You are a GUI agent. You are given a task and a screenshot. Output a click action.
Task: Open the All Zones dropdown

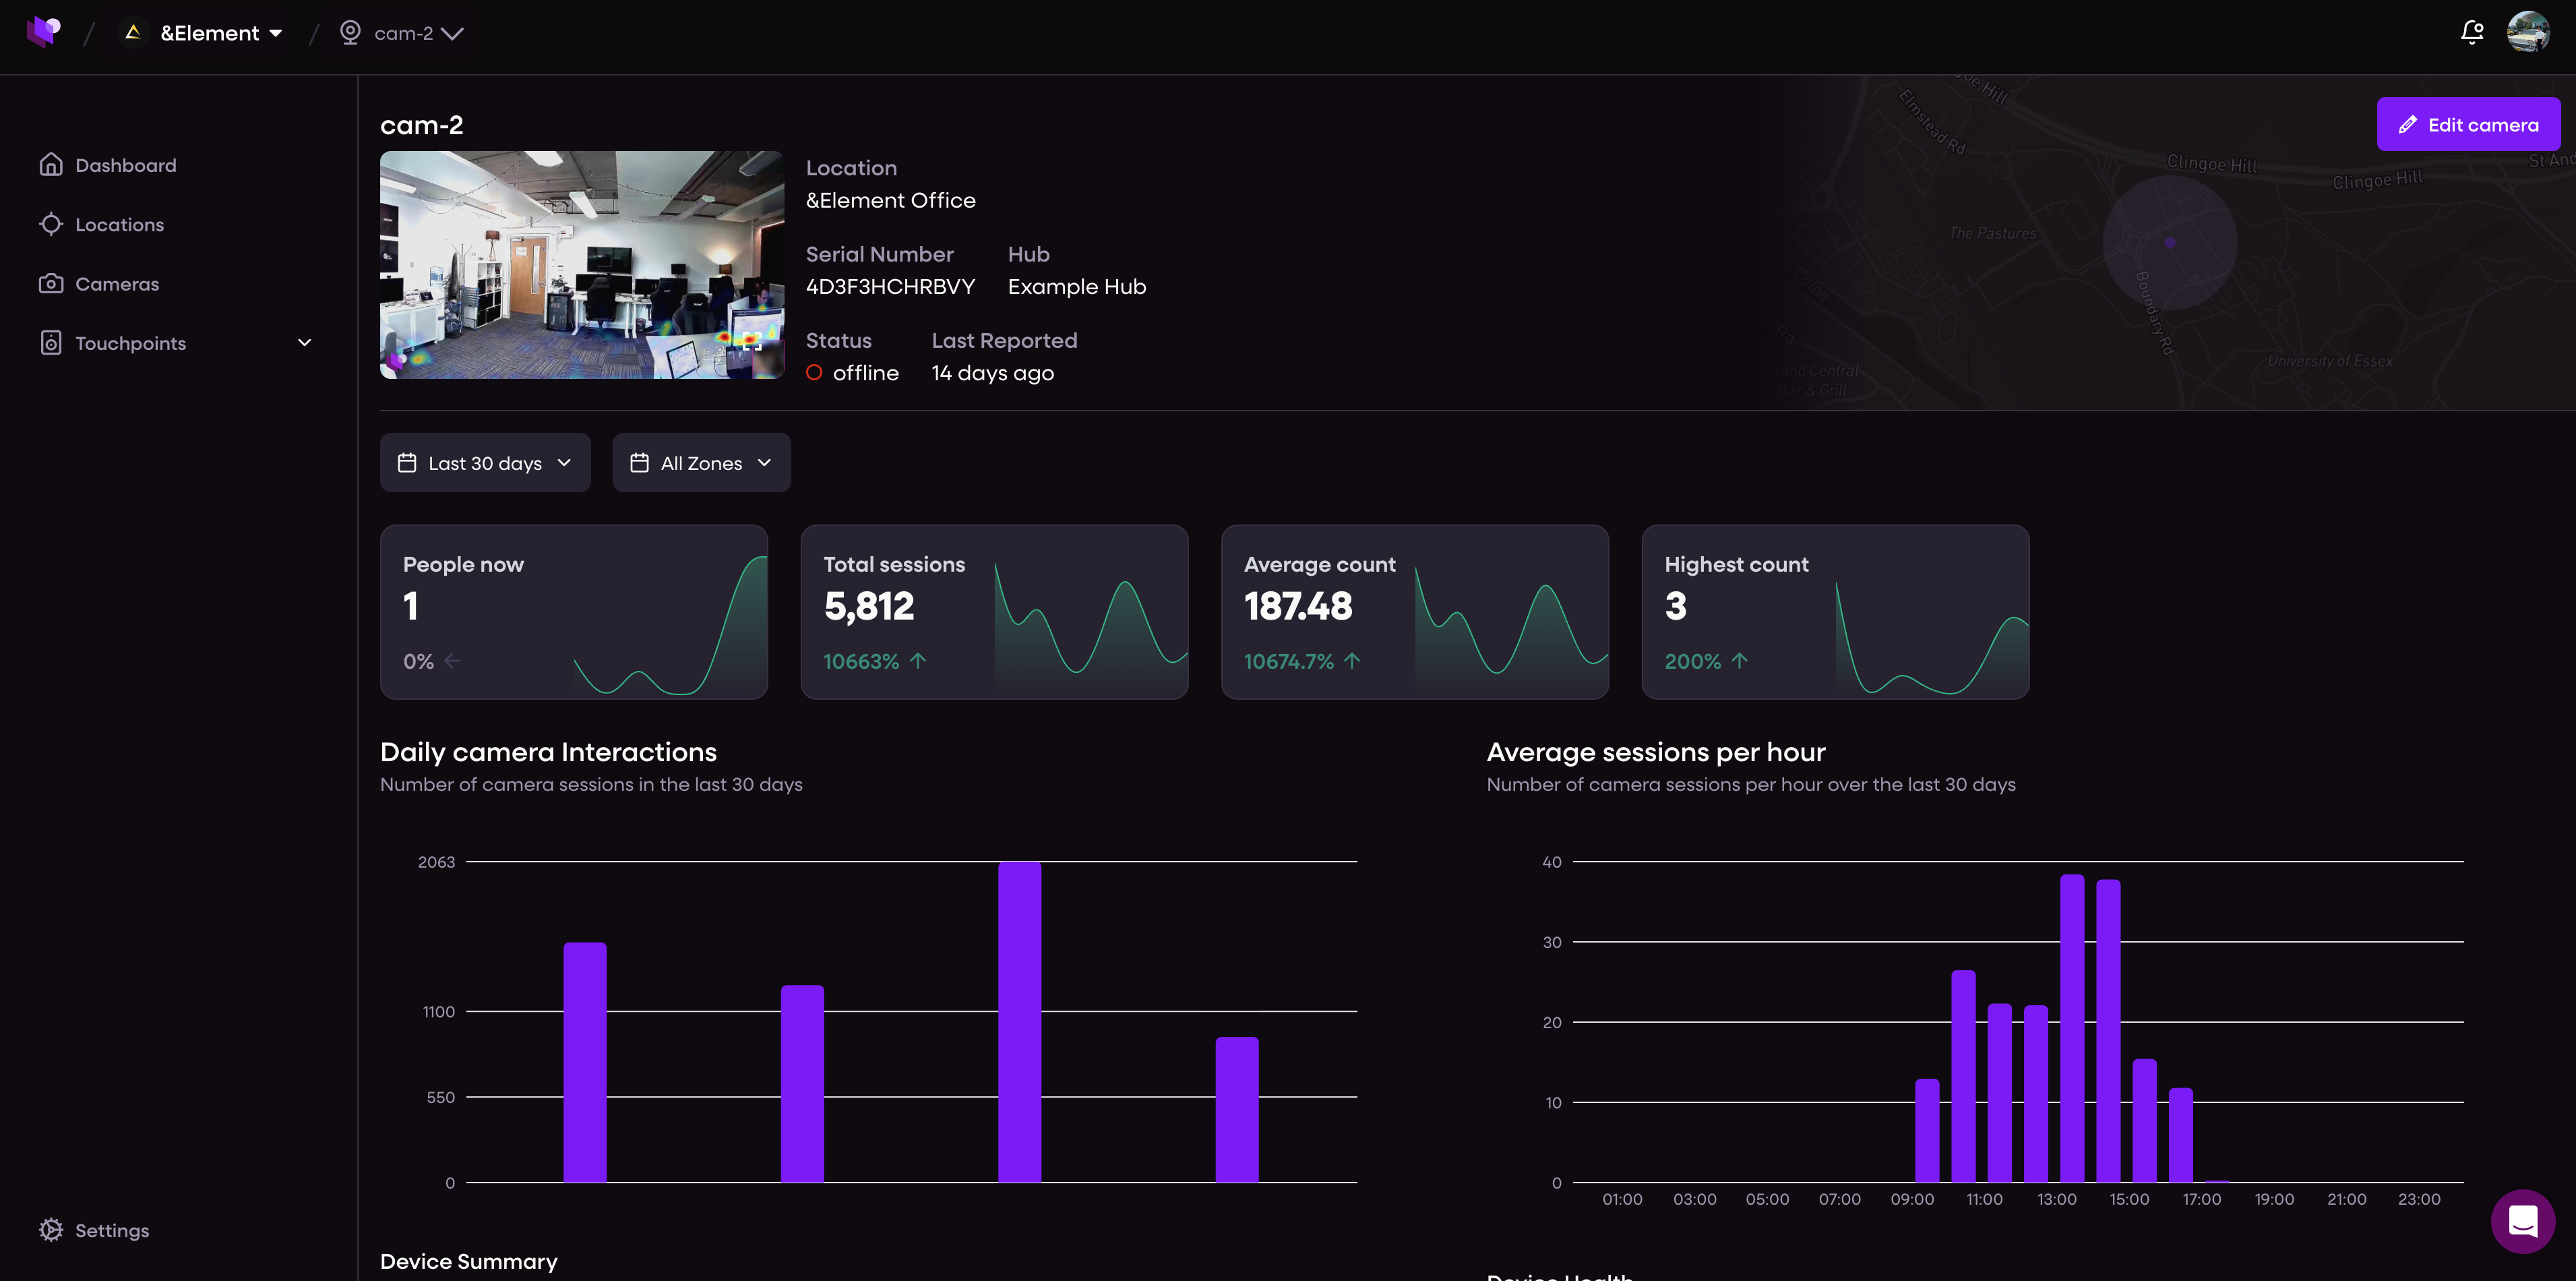click(701, 462)
